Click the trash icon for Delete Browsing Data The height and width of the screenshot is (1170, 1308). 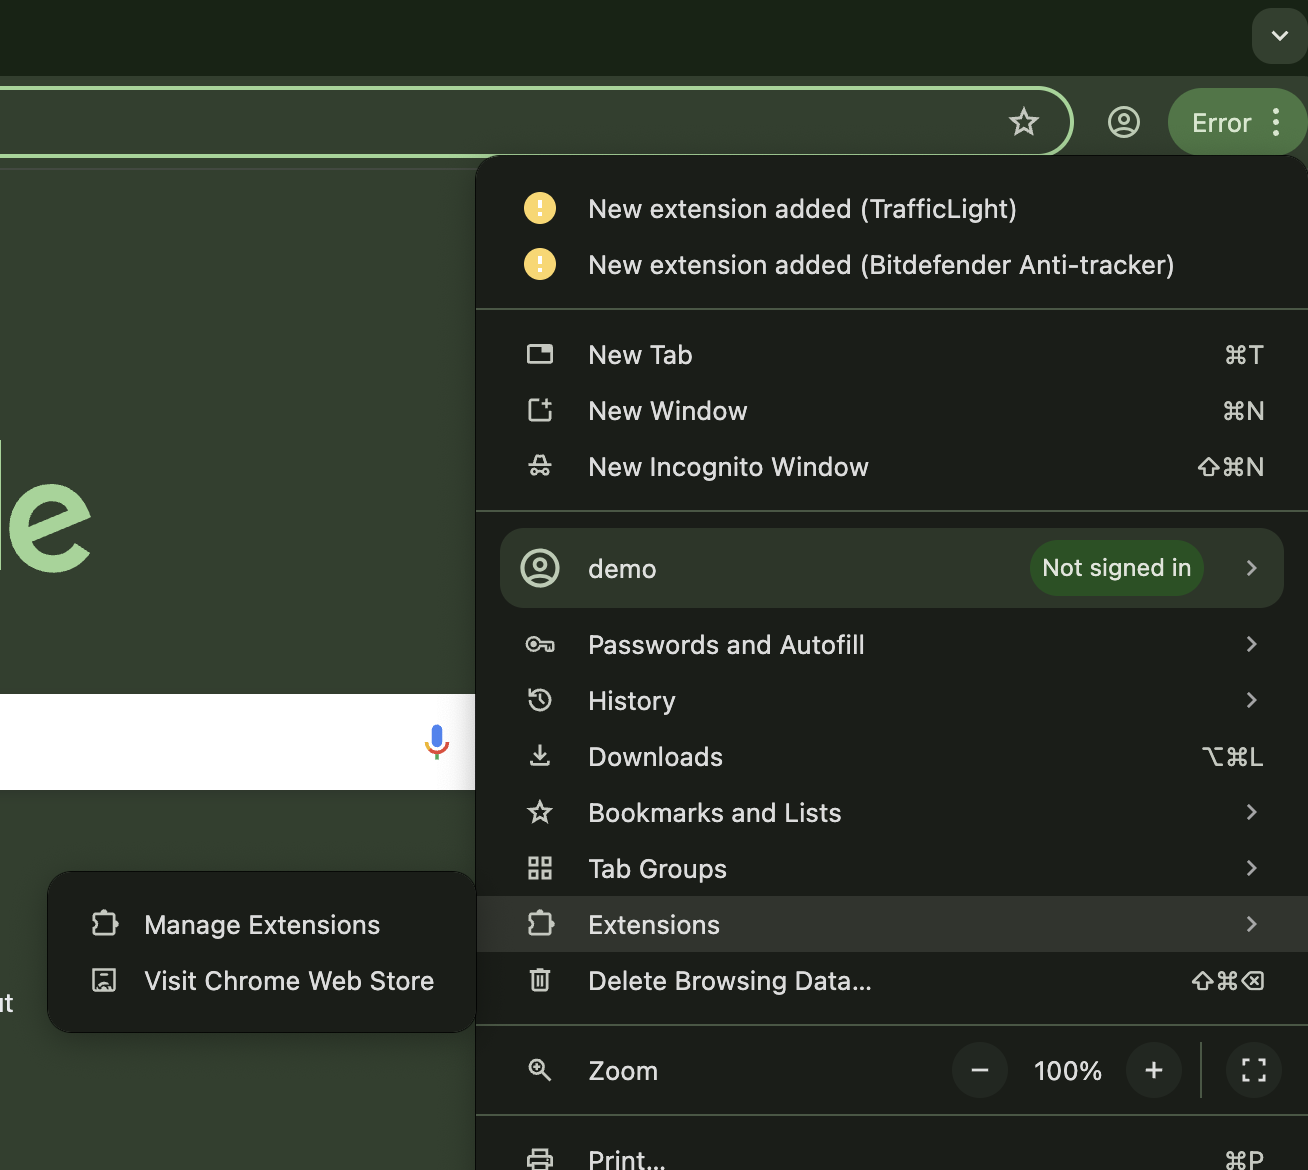point(540,980)
